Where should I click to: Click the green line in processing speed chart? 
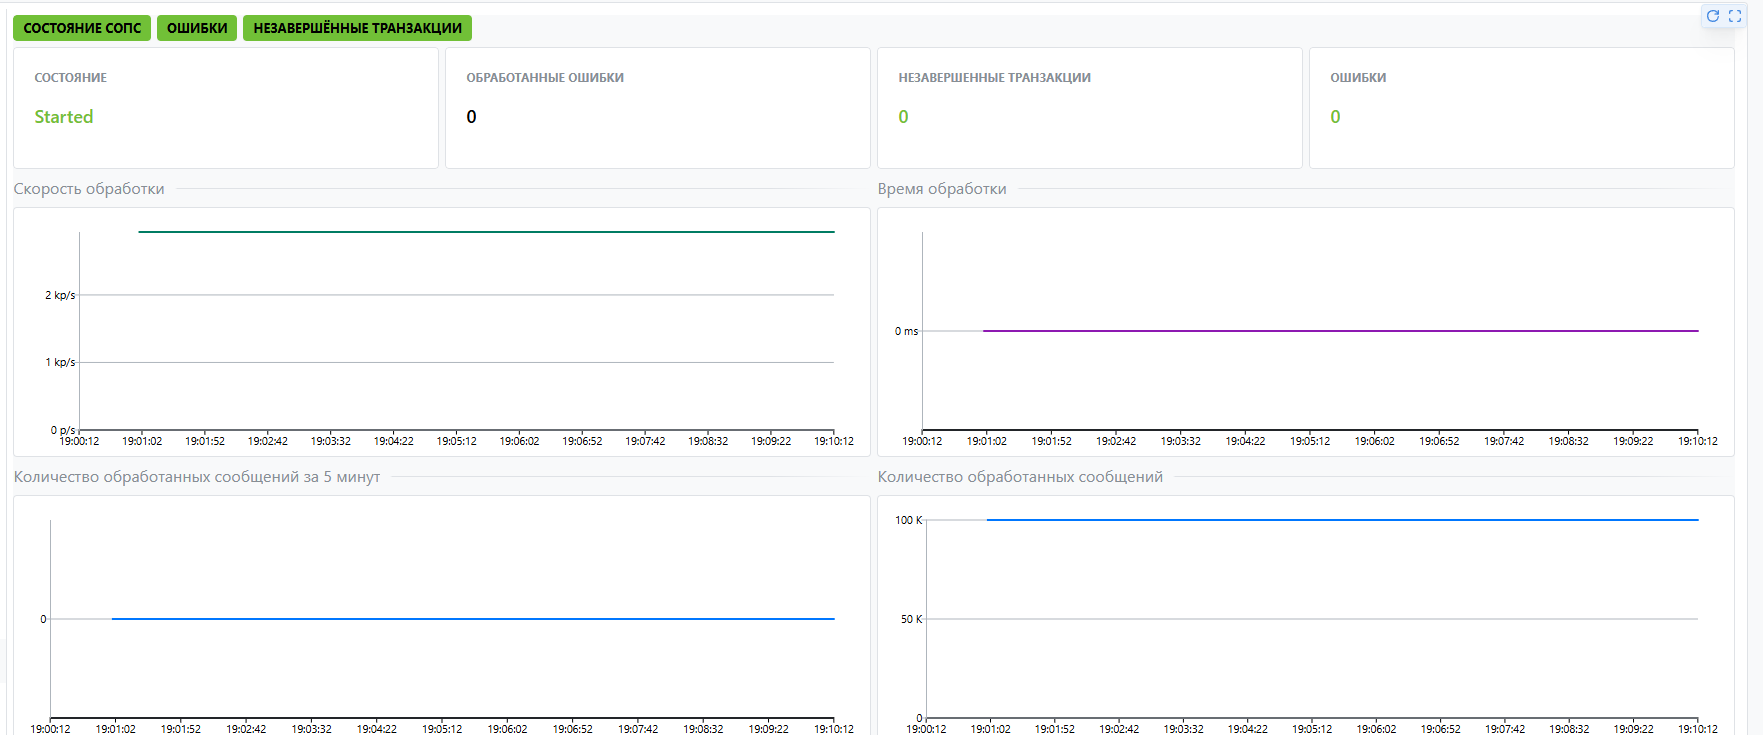click(x=486, y=232)
